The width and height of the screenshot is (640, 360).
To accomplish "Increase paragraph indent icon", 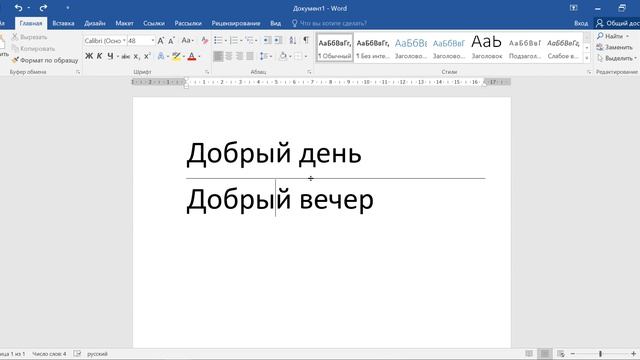I will pos(278,40).
